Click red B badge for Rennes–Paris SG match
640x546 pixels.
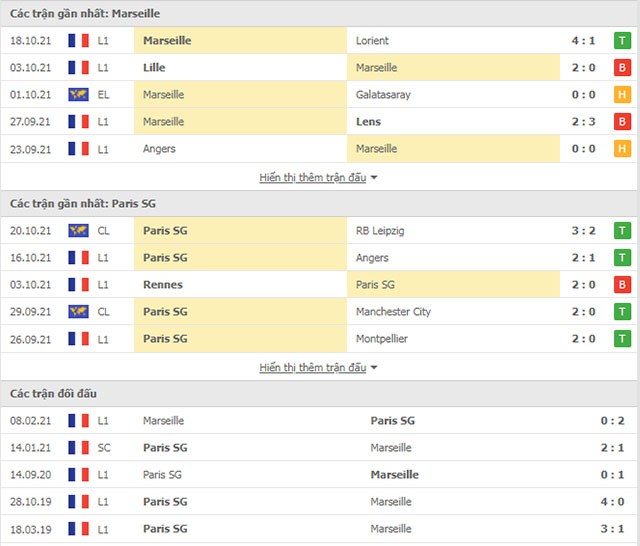(622, 284)
